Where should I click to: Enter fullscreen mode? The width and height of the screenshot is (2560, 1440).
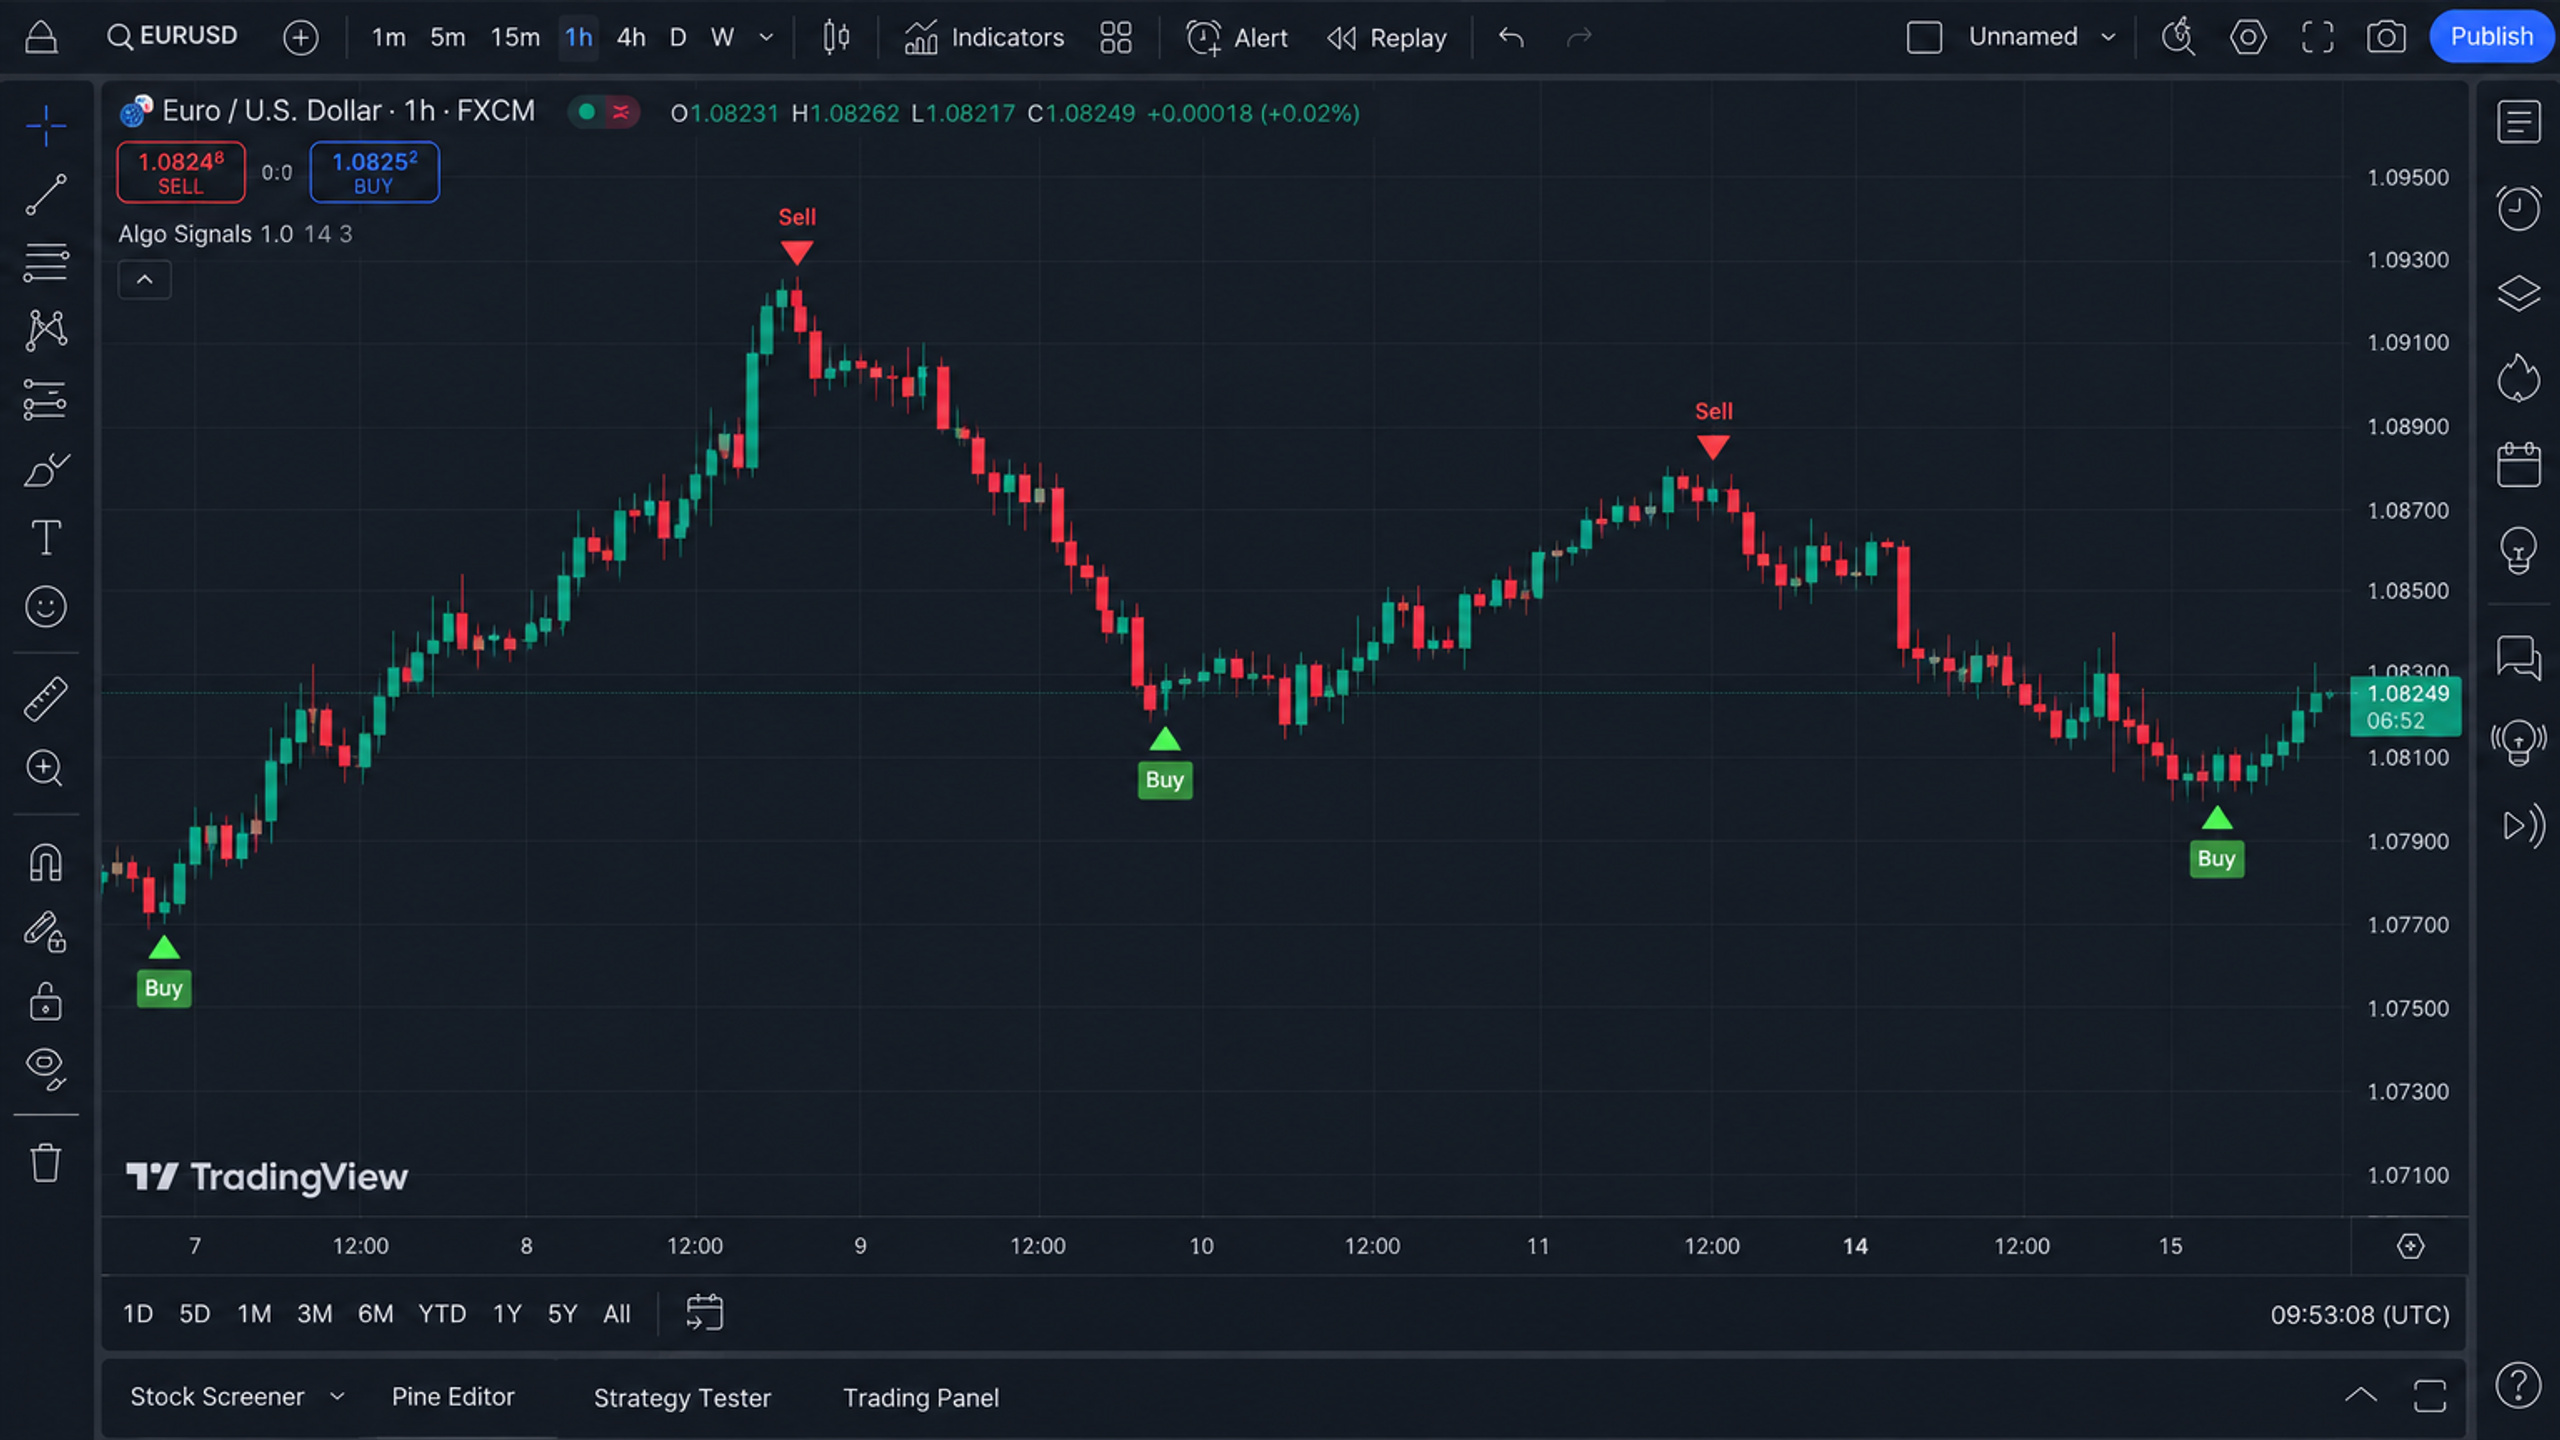tap(2317, 37)
